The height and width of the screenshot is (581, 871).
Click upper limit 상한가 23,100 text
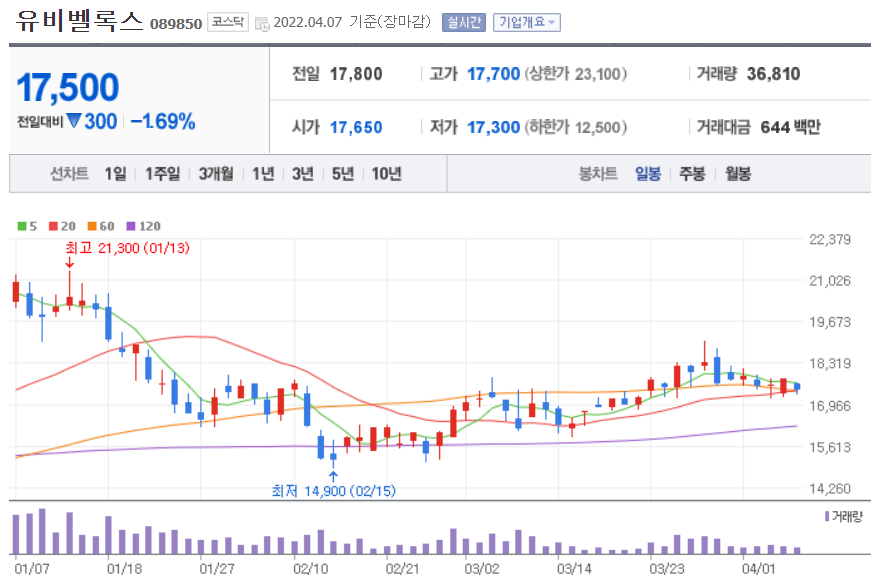(575, 74)
